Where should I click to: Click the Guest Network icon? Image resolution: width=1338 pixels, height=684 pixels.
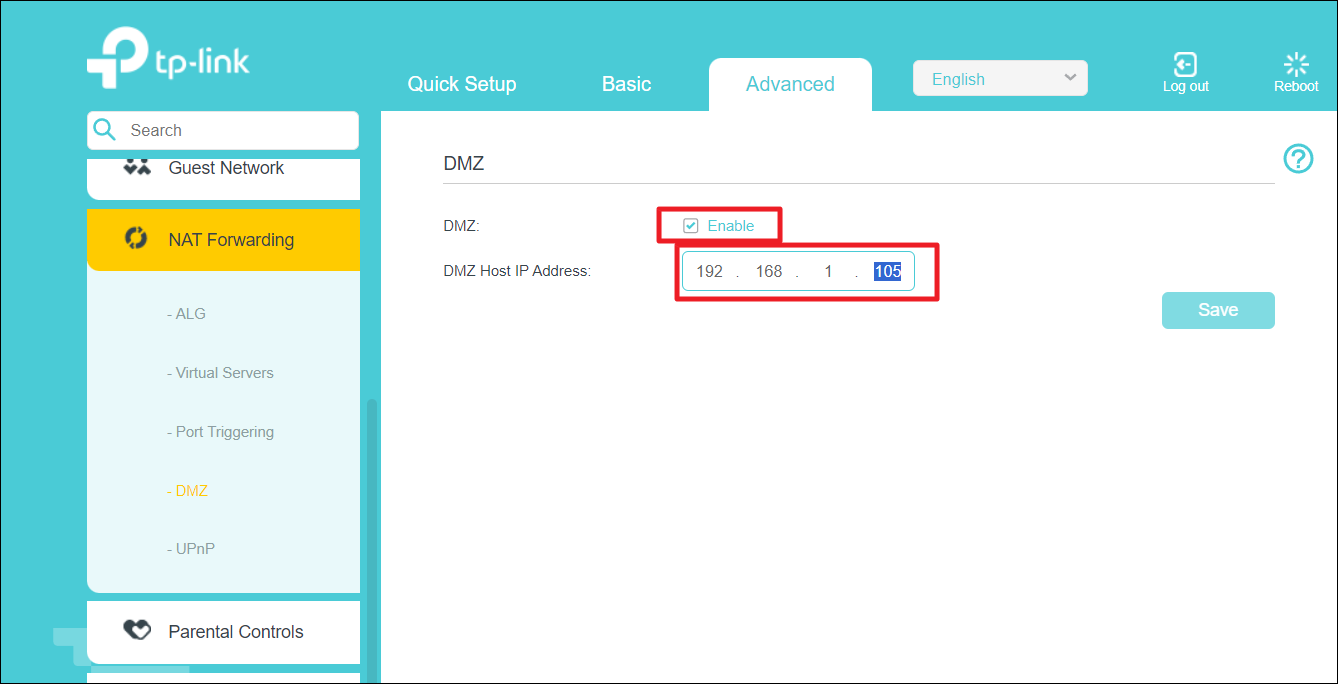click(x=137, y=167)
